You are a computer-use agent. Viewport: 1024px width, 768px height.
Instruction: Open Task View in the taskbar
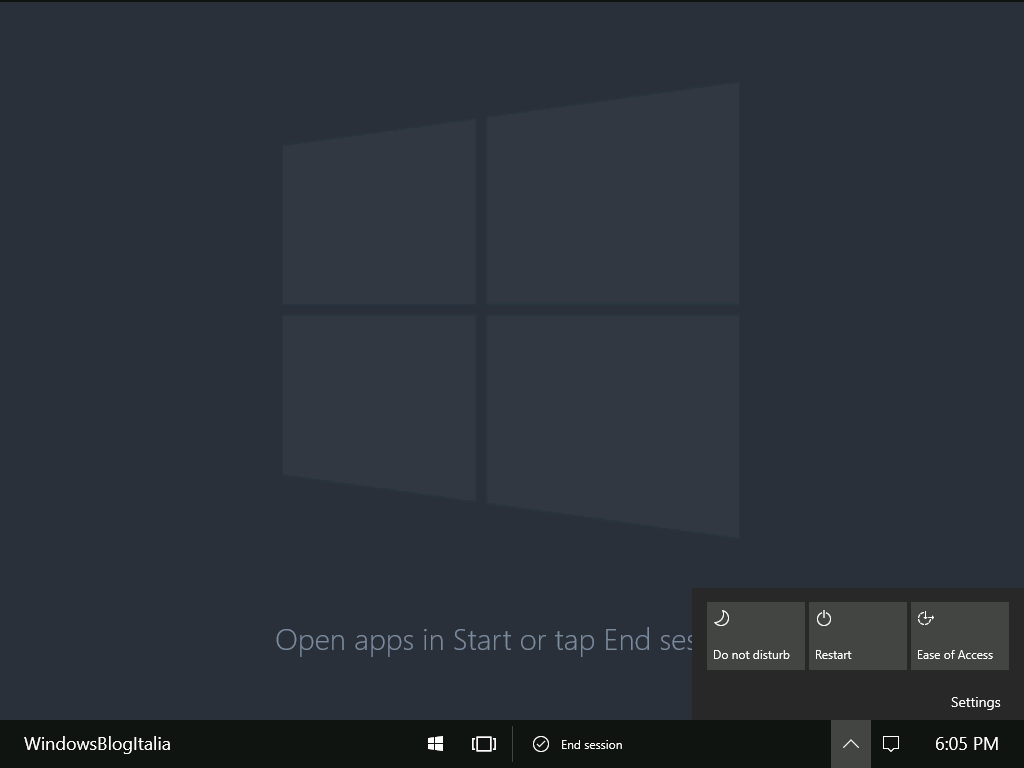click(x=483, y=744)
